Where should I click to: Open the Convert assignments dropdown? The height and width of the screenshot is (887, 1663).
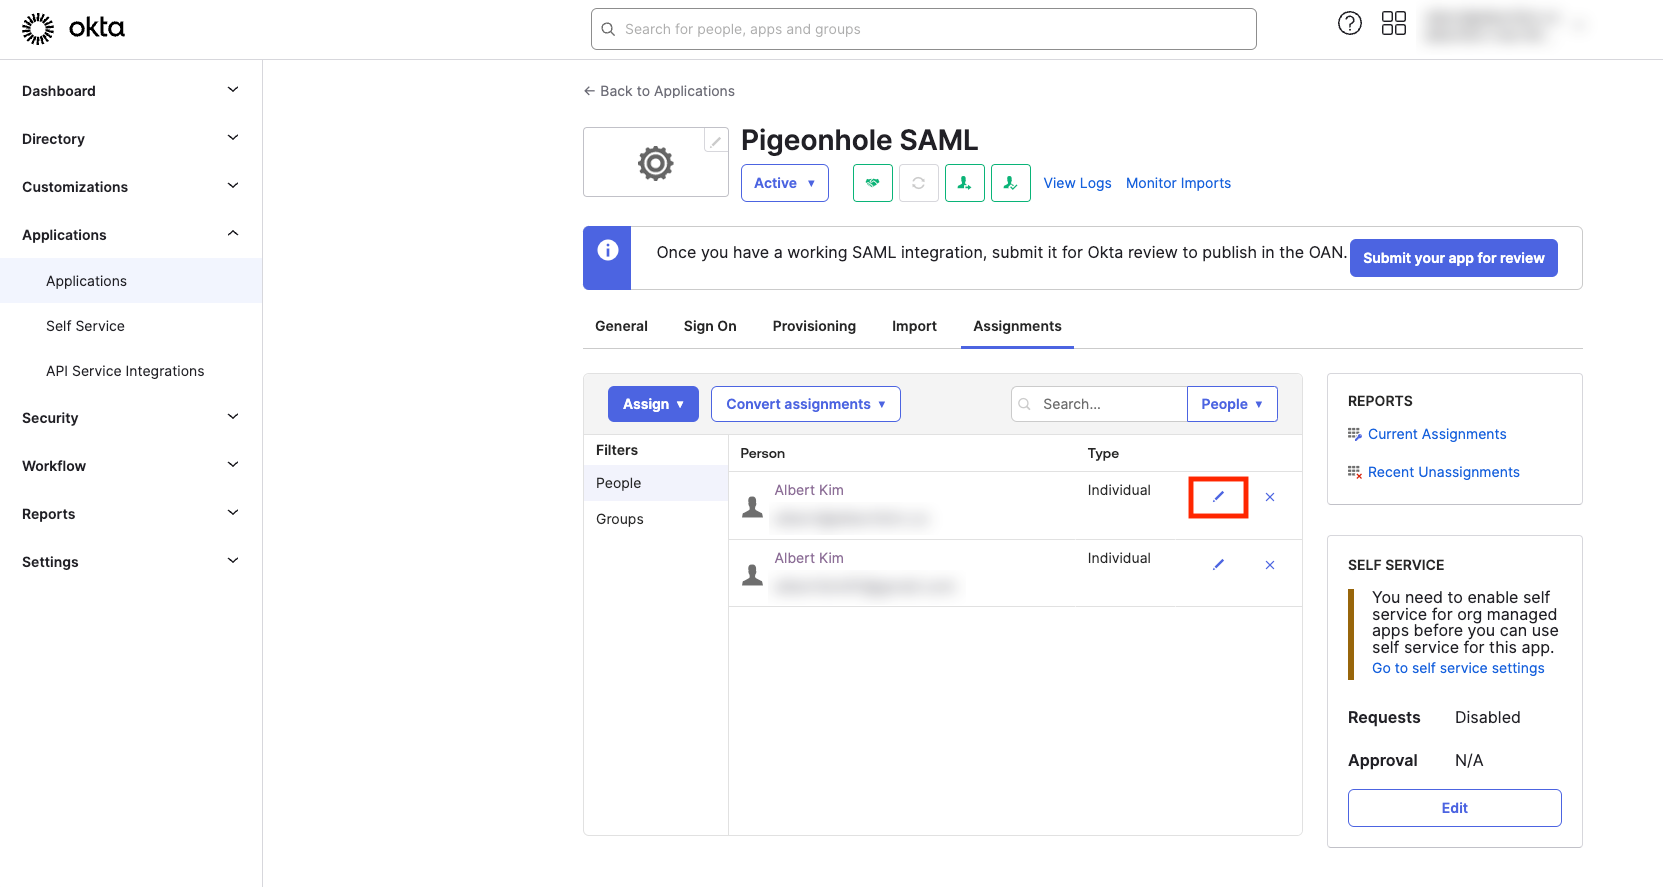(806, 404)
